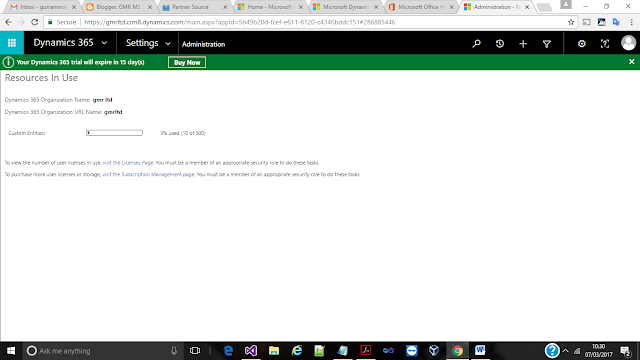Open the Chrome three-dot menu

[x=631, y=22]
